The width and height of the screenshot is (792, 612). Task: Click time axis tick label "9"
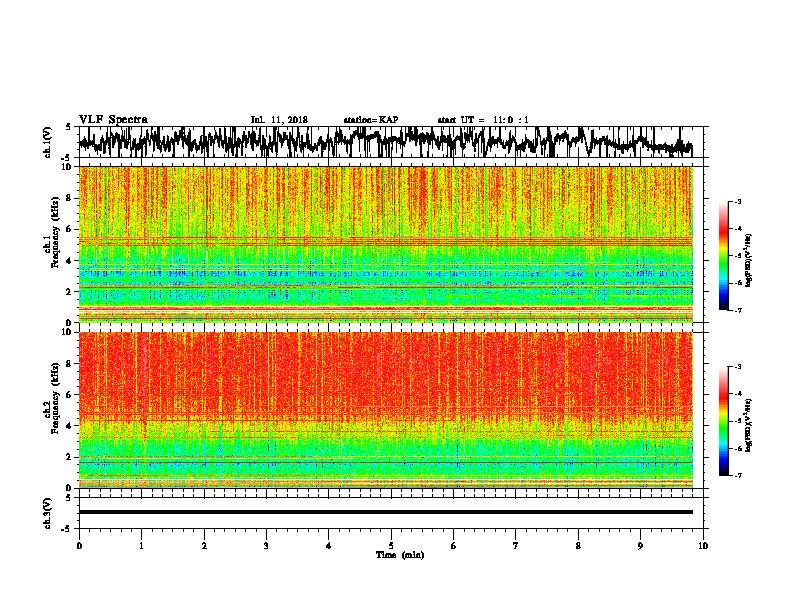pyautogui.click(x=640, y=546)
